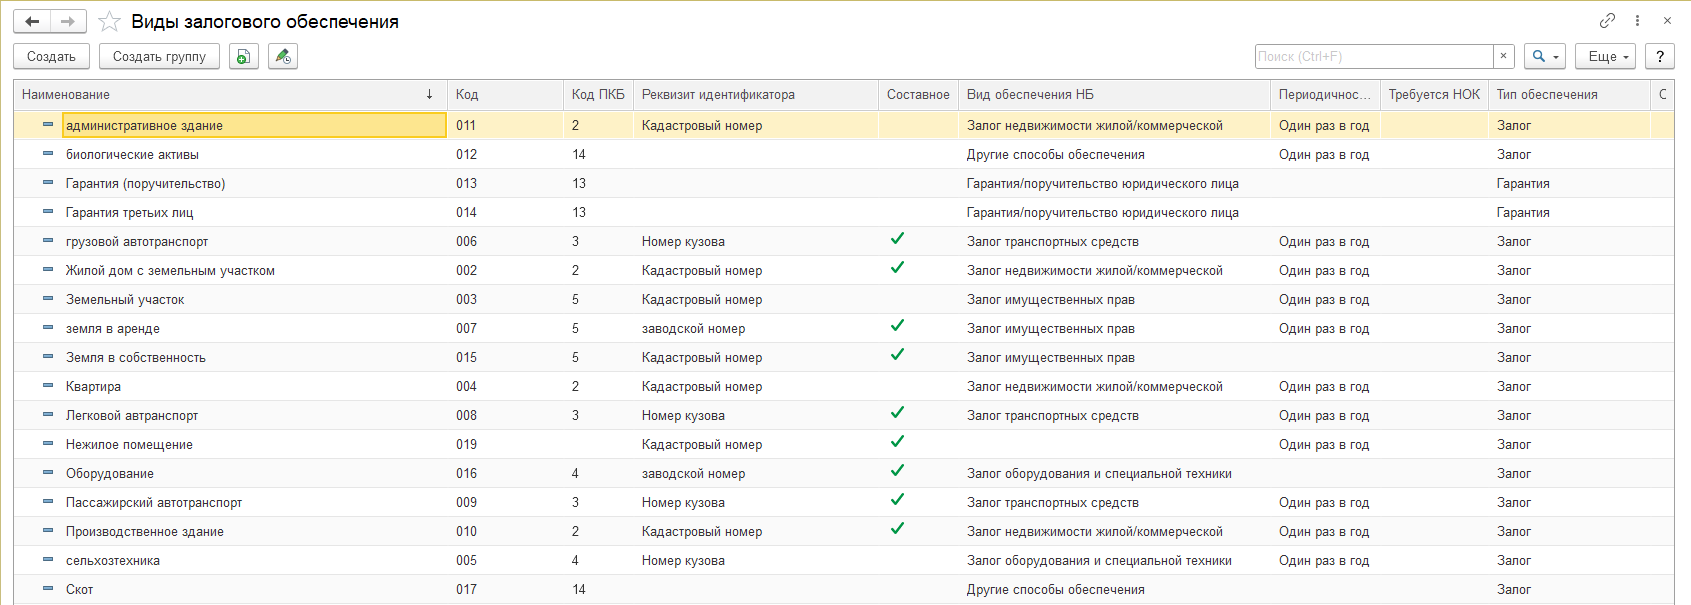
Task: Click code 015 in the Код column
Action: [466, 357]
